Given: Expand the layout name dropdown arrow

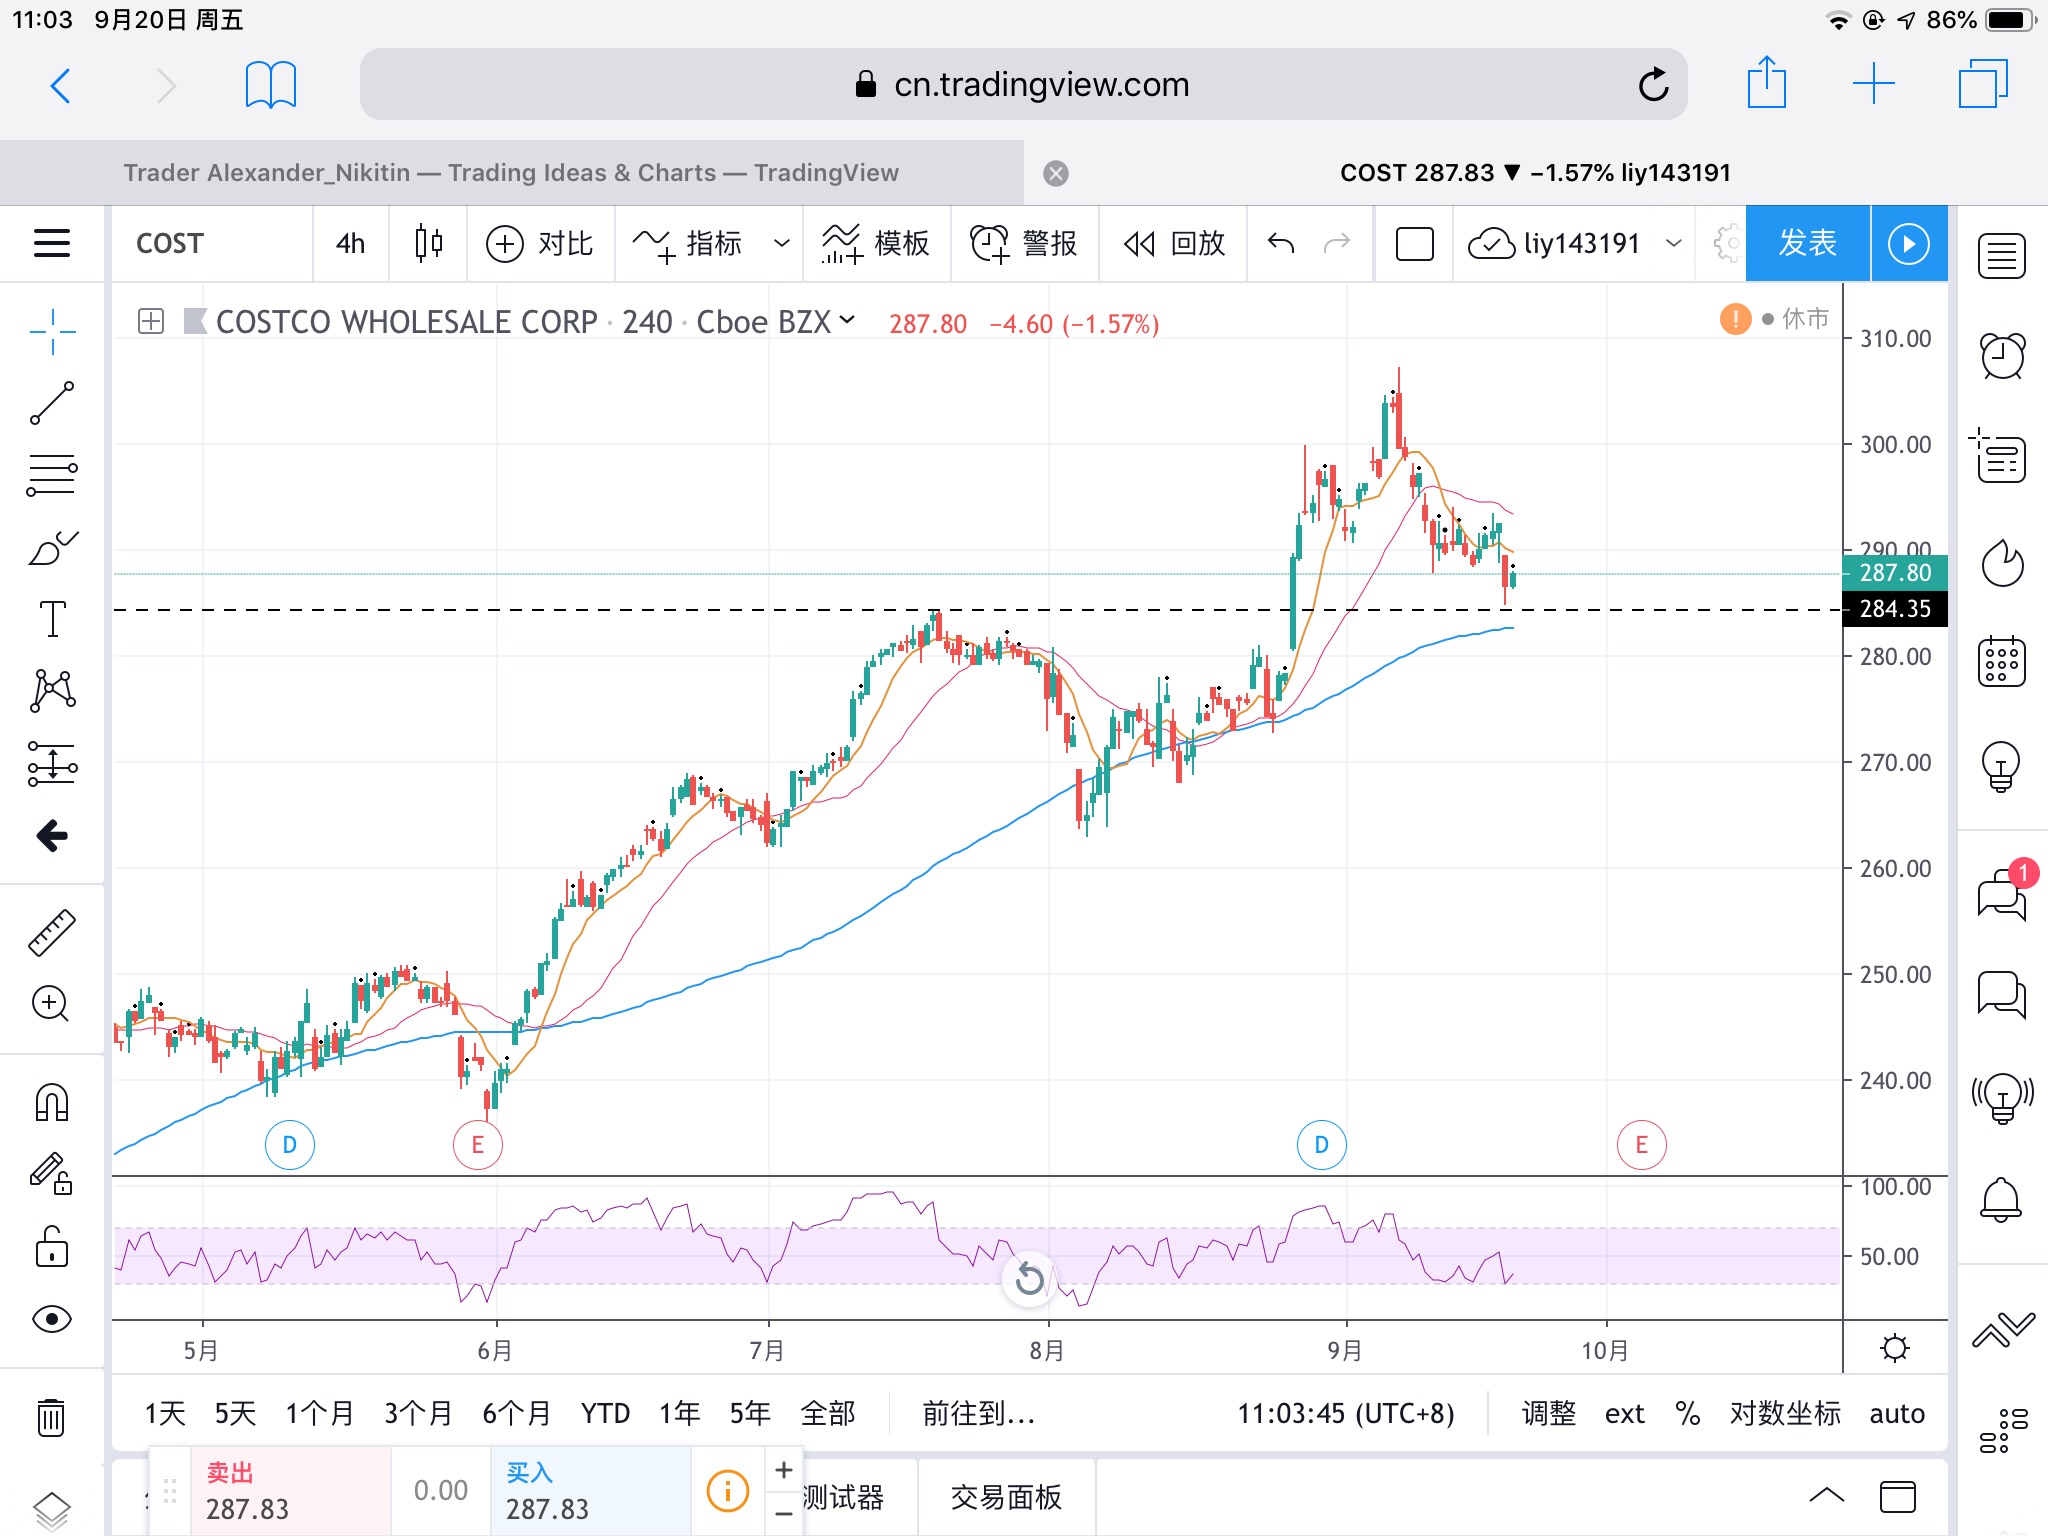Looking at the screenshot, I should point(1673,243).
